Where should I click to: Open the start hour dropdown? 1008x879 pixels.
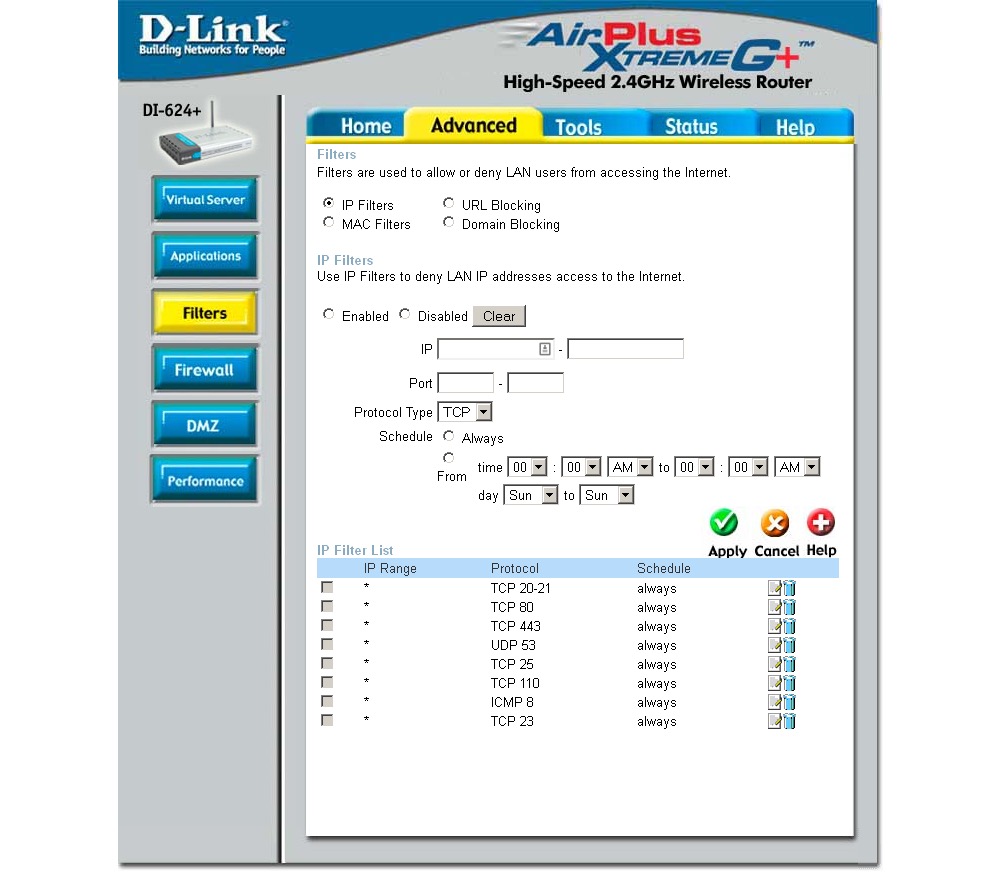tap(528, 467)
